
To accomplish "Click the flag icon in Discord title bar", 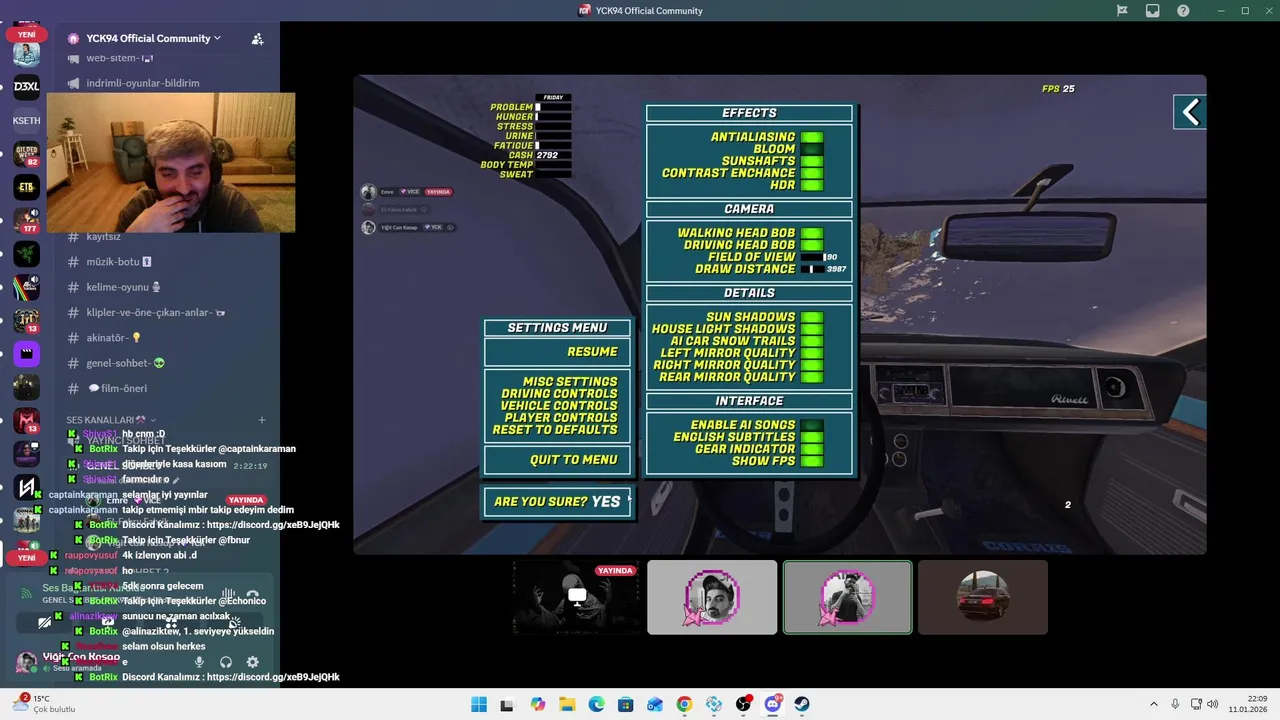I will (x=1122, y=11).
